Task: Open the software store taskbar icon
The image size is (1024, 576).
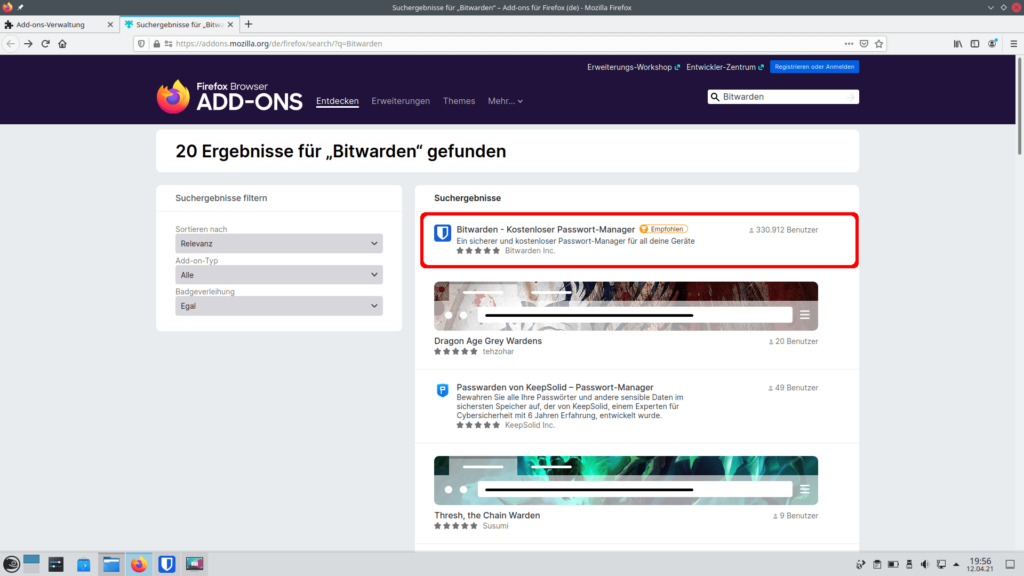Action: tap(84, 564)
